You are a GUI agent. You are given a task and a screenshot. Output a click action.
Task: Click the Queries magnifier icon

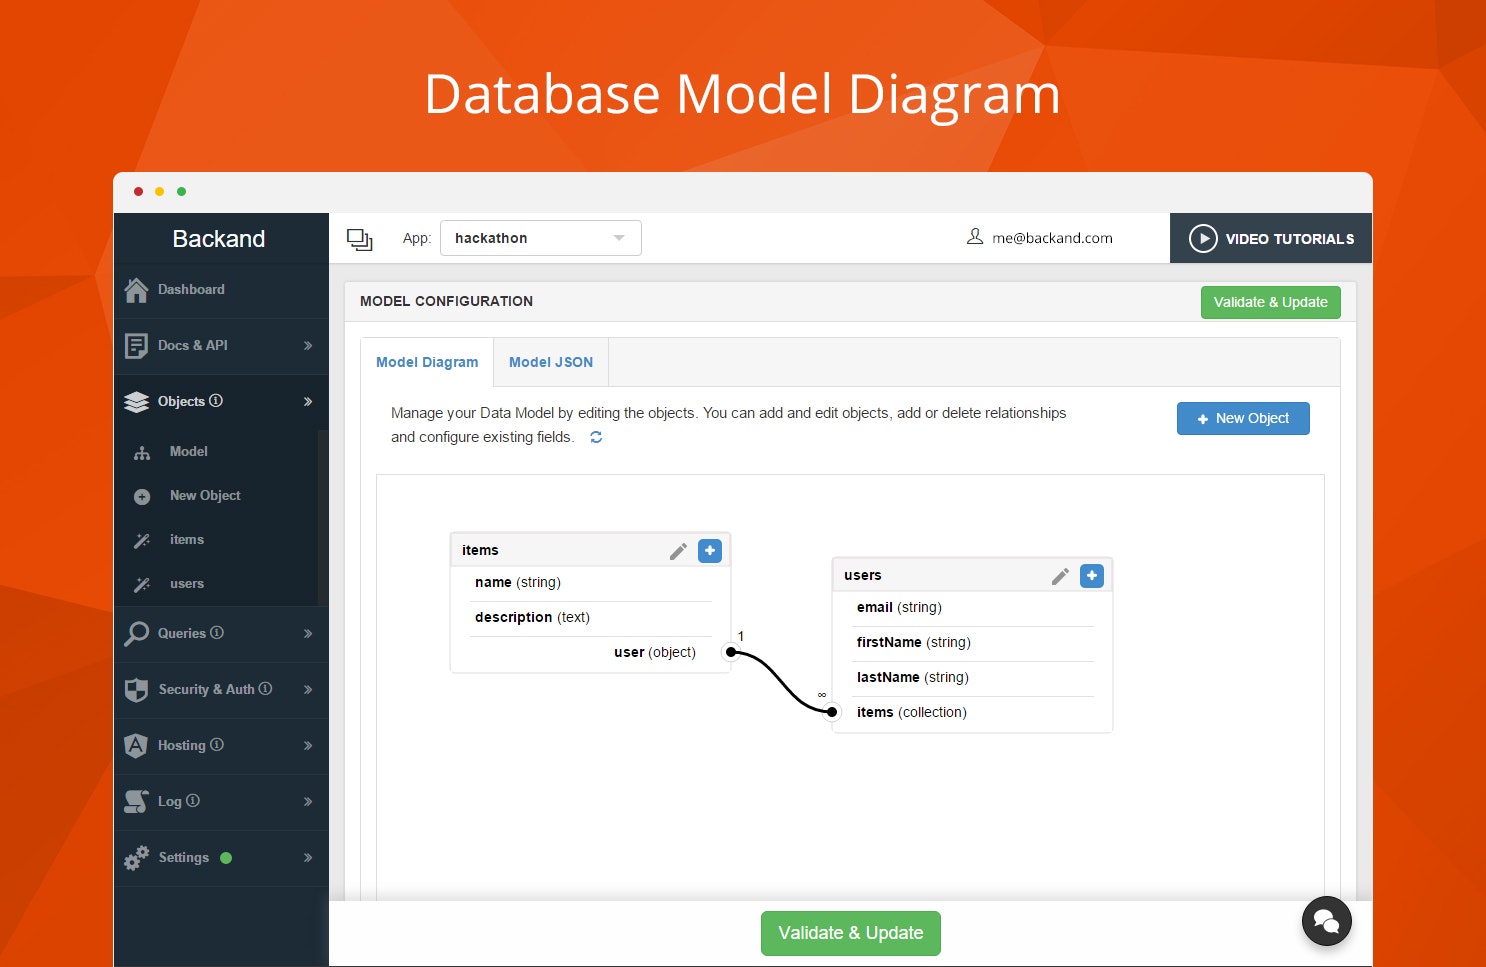pos(137,634)
